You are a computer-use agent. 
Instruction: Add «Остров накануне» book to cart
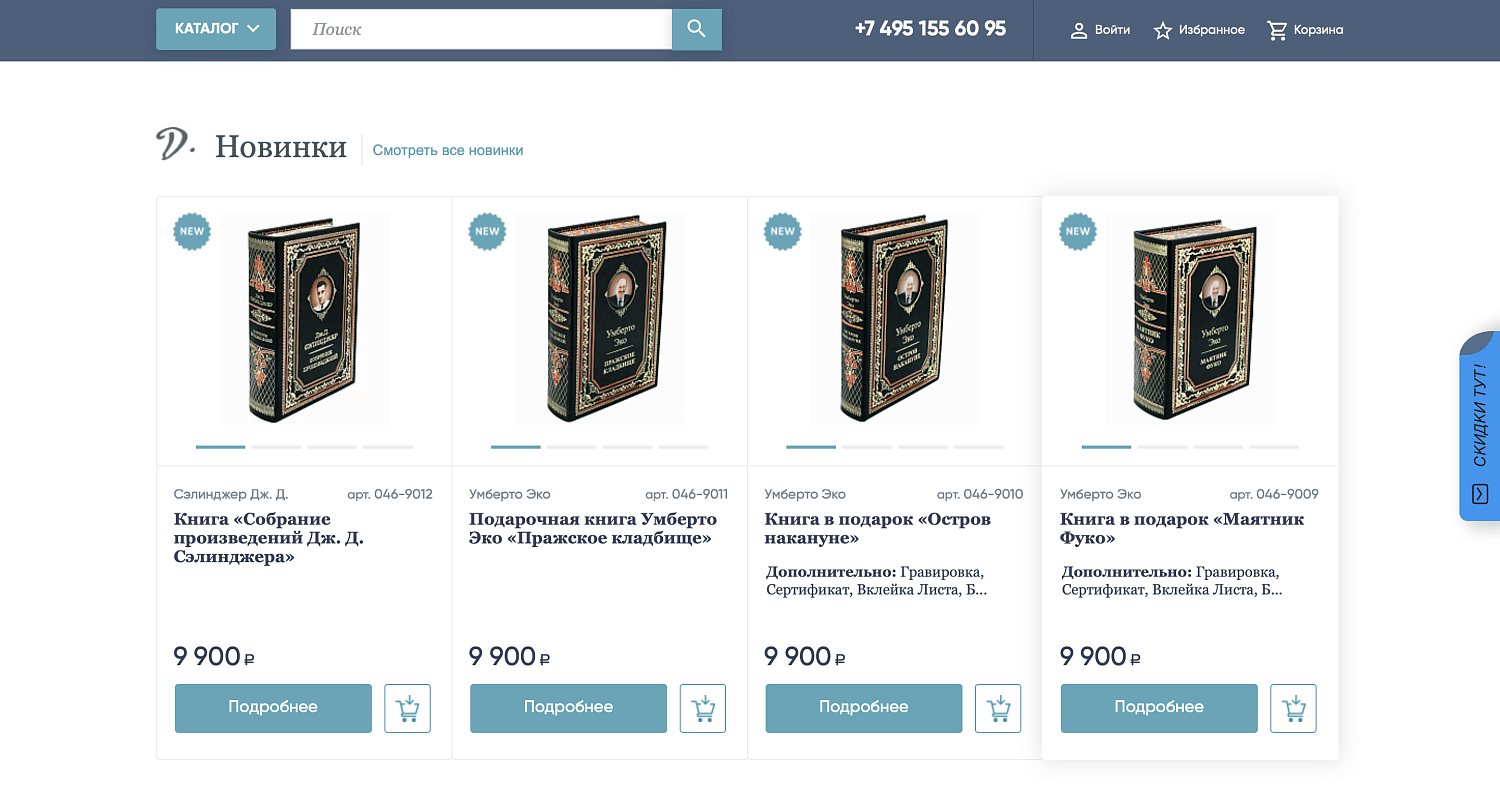tap(998, 708)
